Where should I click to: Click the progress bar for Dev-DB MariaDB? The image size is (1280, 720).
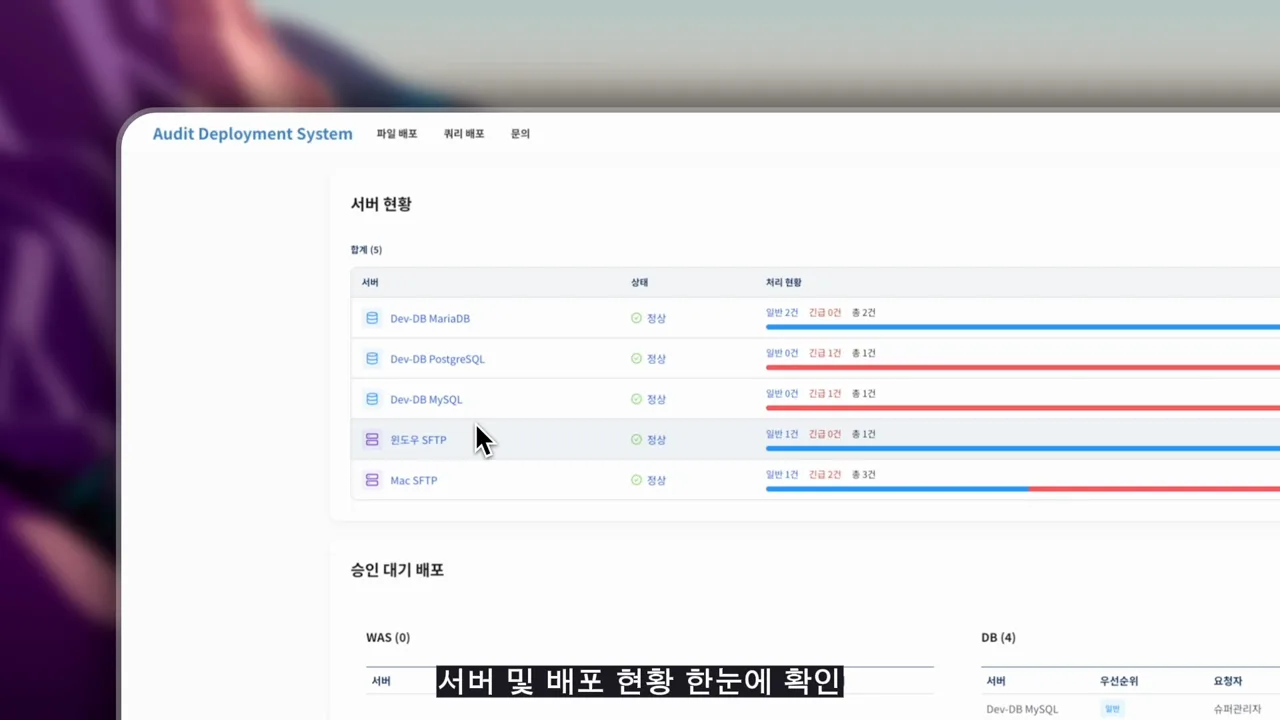(x=1023, y=327)
